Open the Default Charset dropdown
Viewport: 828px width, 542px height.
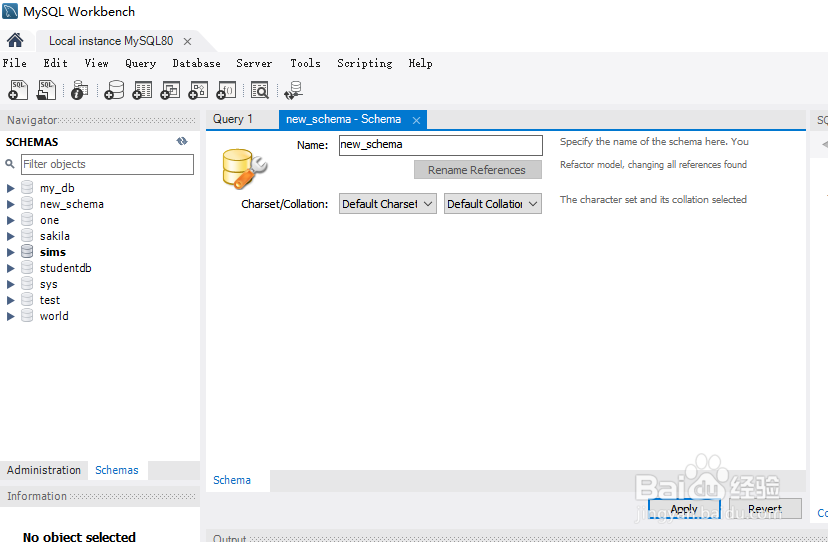388,203
